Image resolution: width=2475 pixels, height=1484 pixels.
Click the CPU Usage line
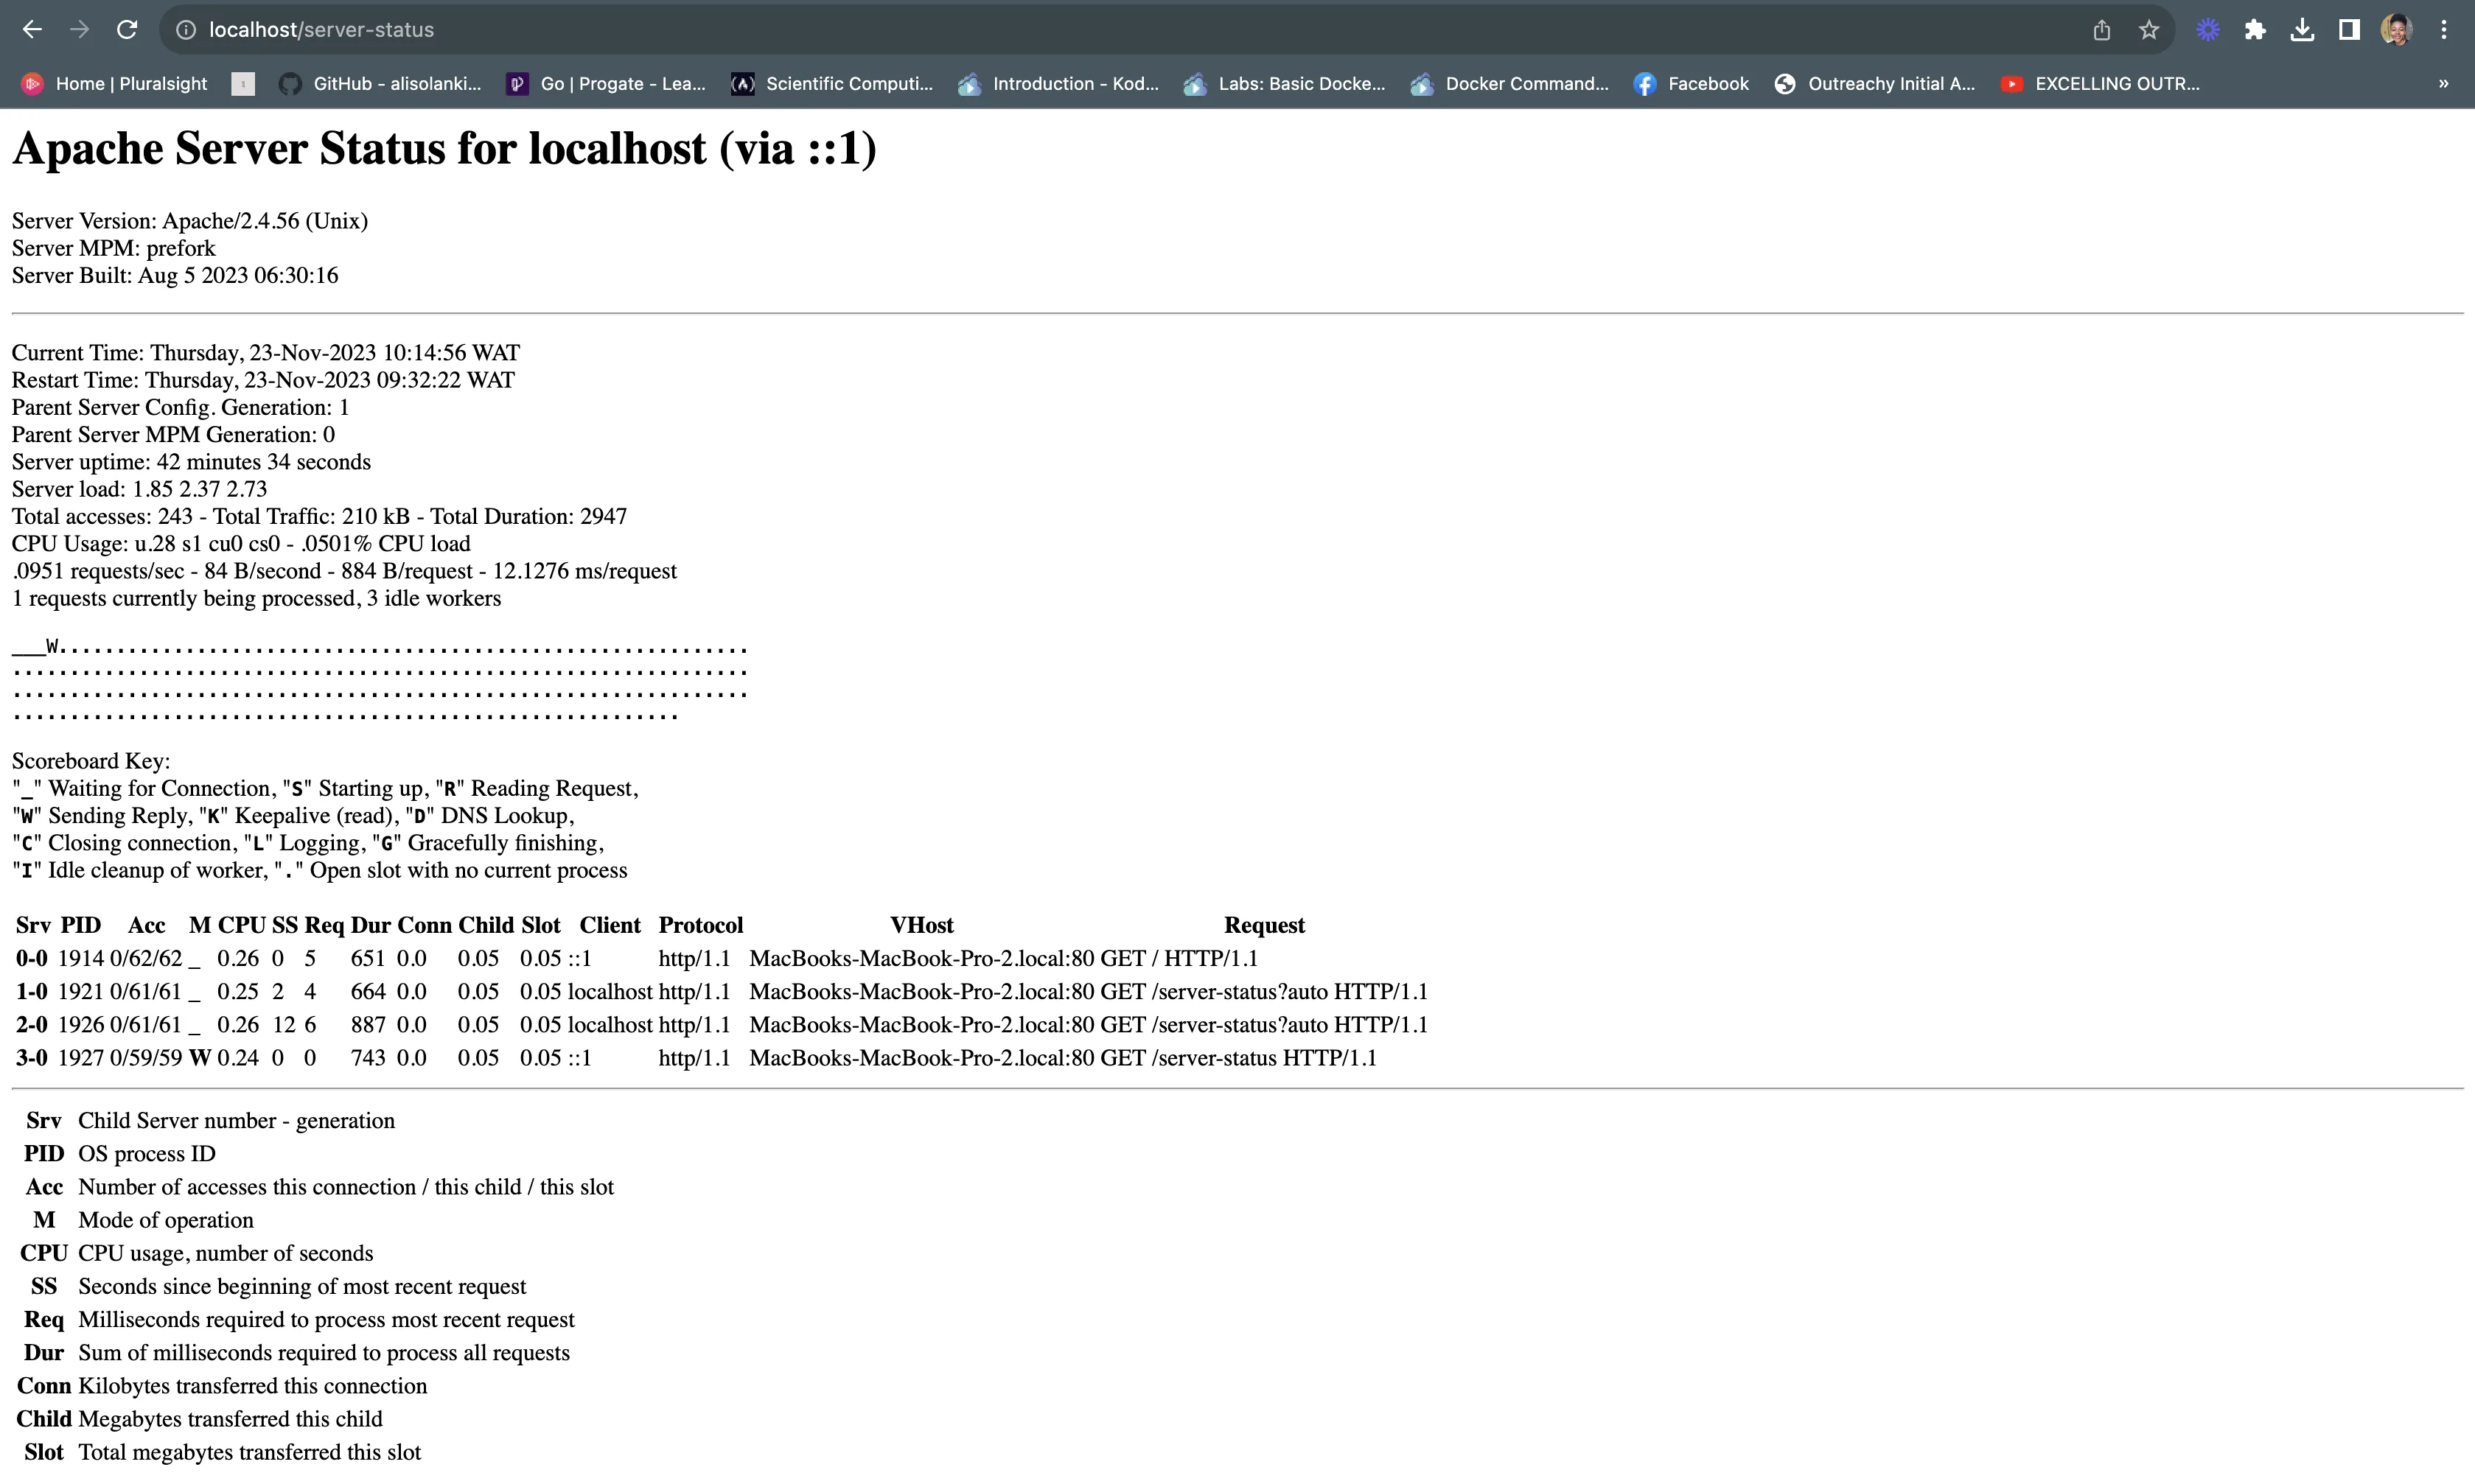241,544
